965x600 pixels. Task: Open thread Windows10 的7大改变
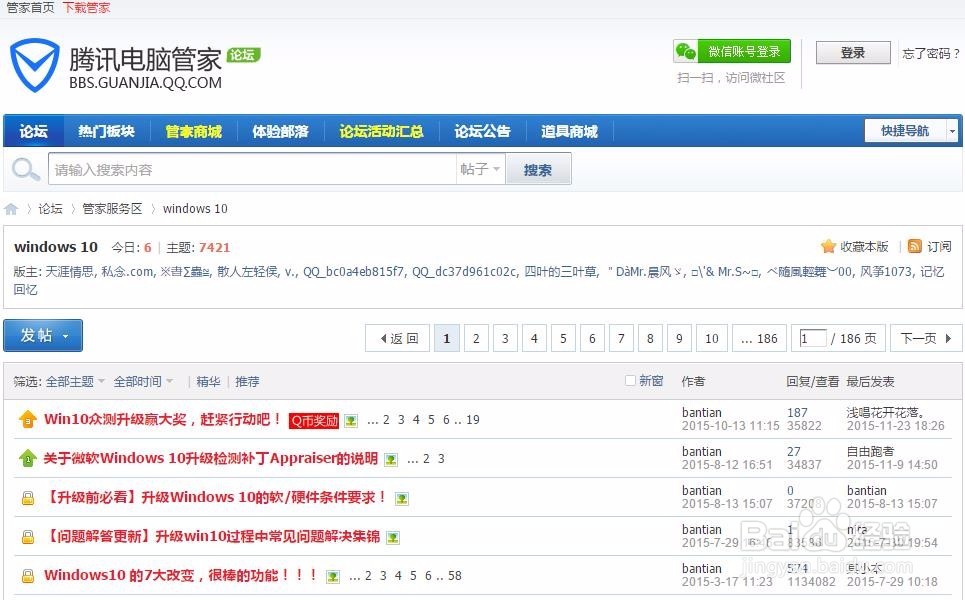[180, 575]
